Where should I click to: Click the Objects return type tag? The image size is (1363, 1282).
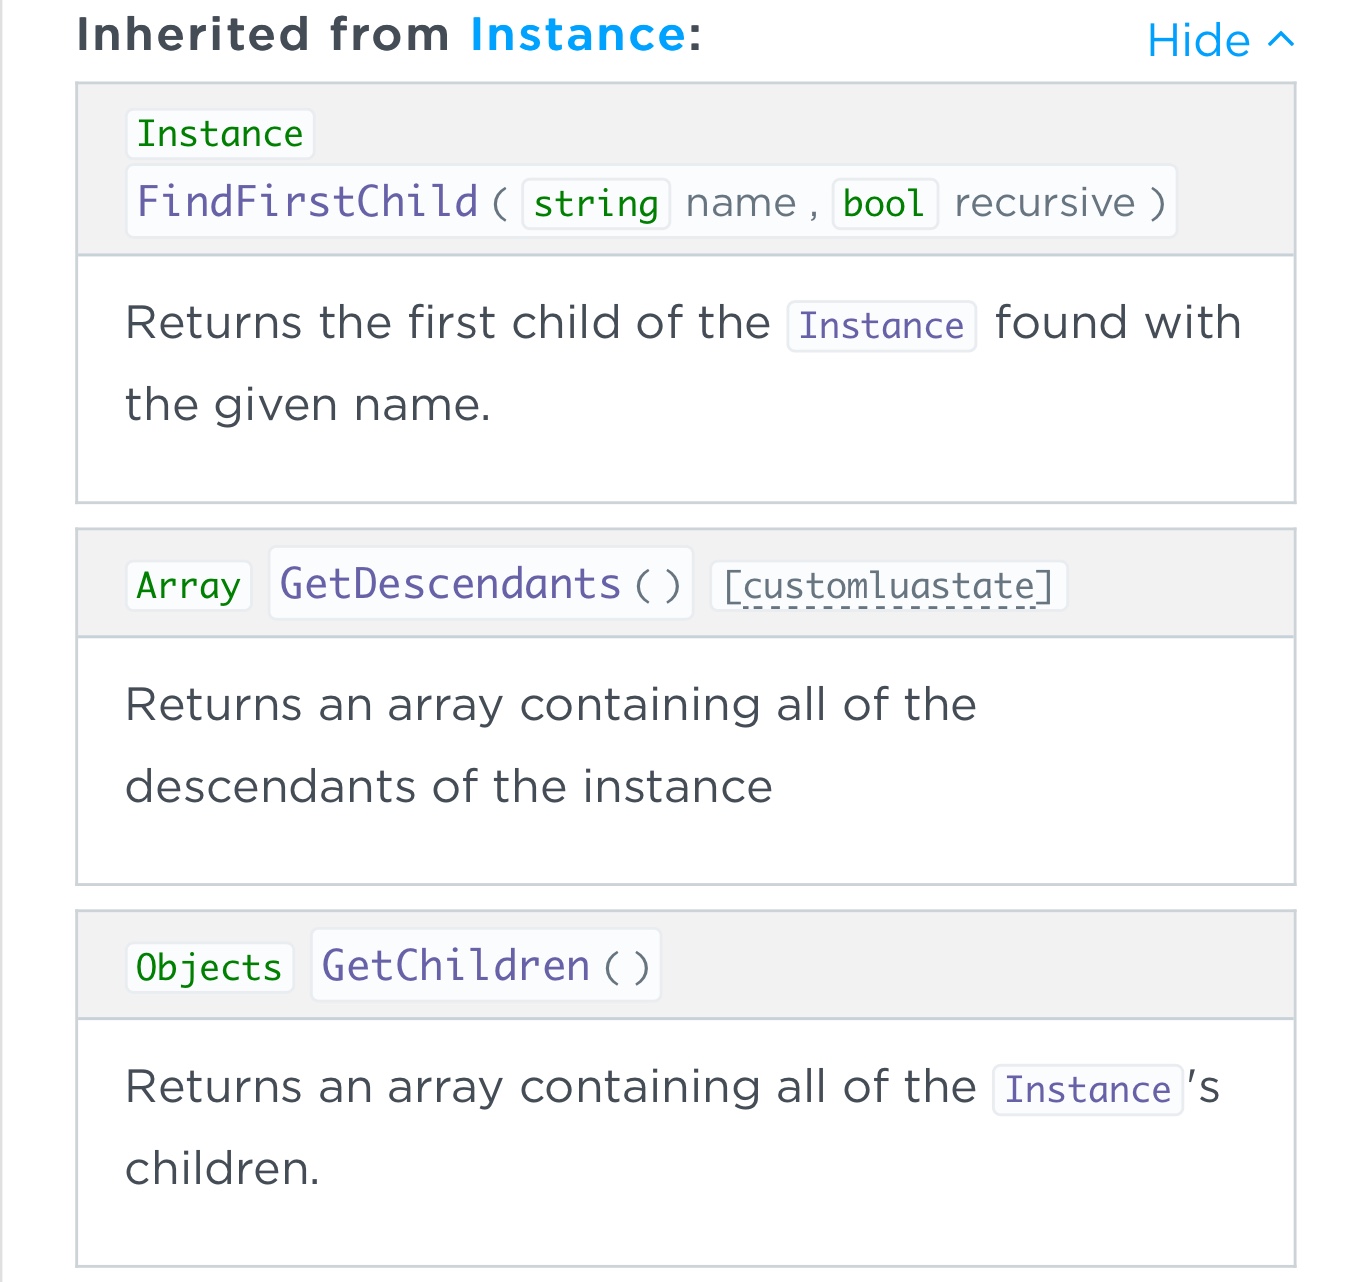(x=209, y=968)
